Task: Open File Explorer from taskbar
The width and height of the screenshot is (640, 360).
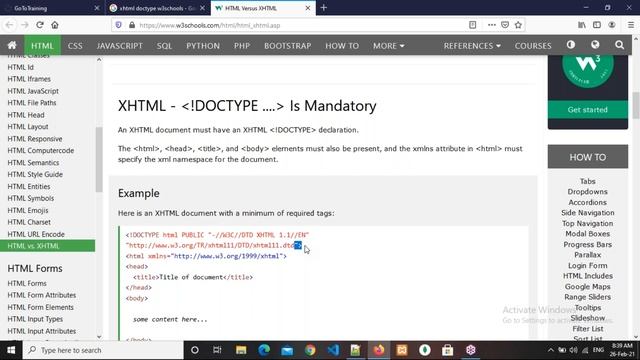Action: pos(241,350)
